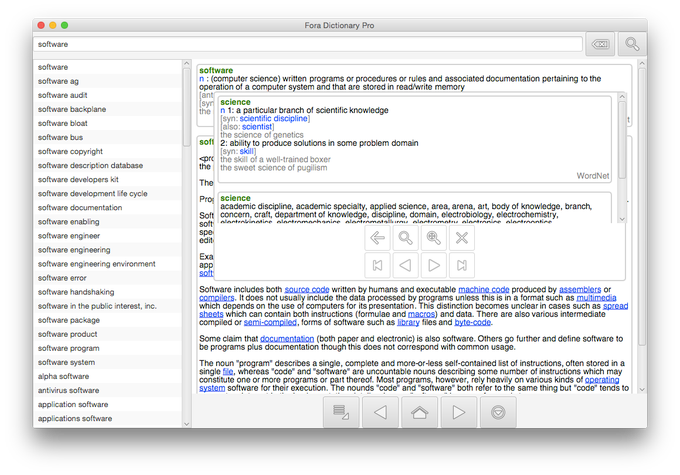
Task: Select 'software bus' entry
Action: point(108,138)
